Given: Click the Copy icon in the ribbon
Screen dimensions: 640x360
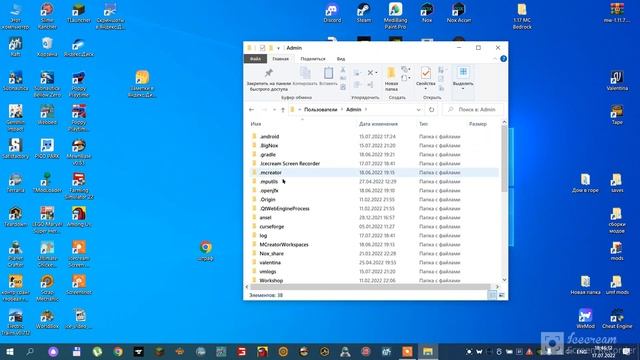Looking at the screenshot, I should tap(305, 73).
